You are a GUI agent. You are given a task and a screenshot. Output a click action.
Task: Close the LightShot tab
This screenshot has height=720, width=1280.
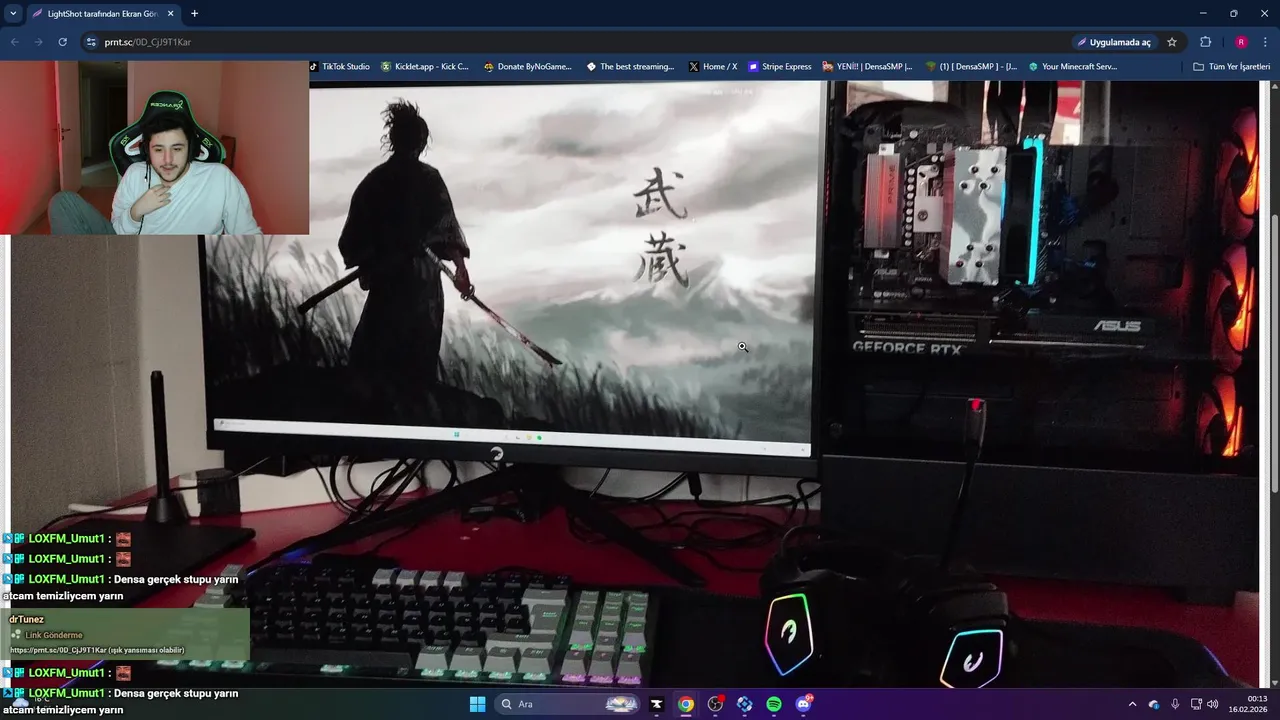pos(171,14)
